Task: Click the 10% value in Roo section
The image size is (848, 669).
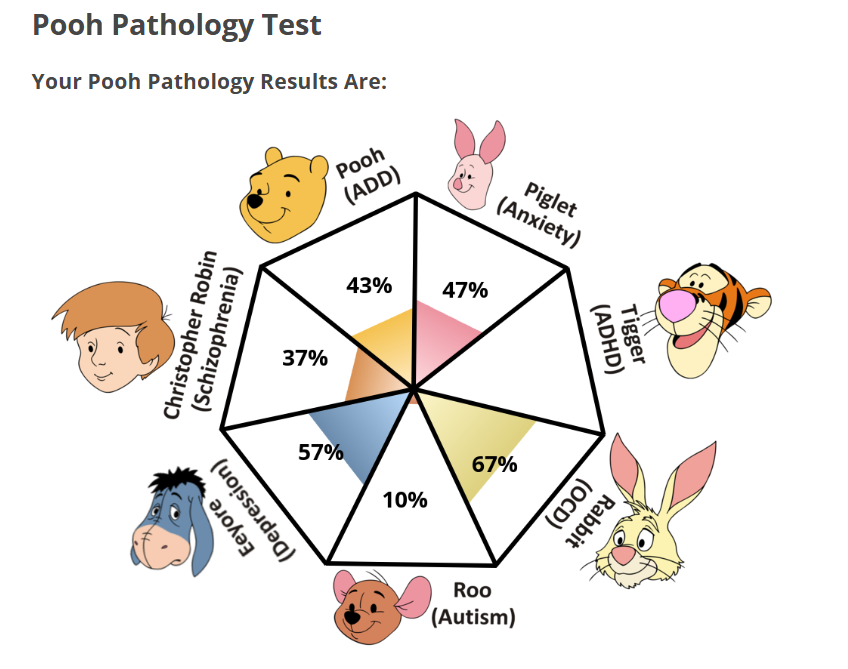Action: [406, 499]
